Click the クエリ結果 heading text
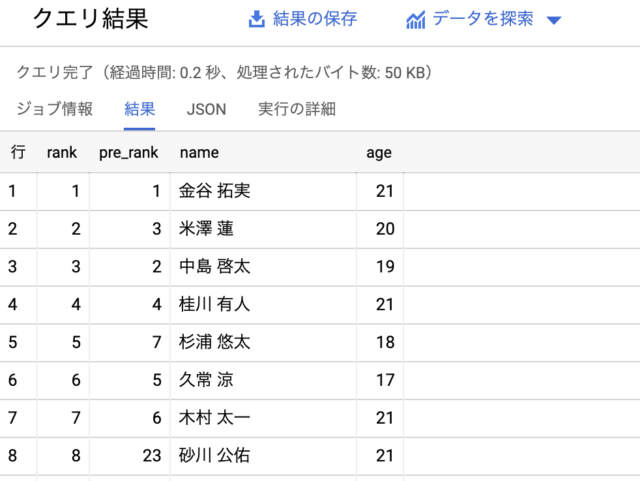 point(90,19)
